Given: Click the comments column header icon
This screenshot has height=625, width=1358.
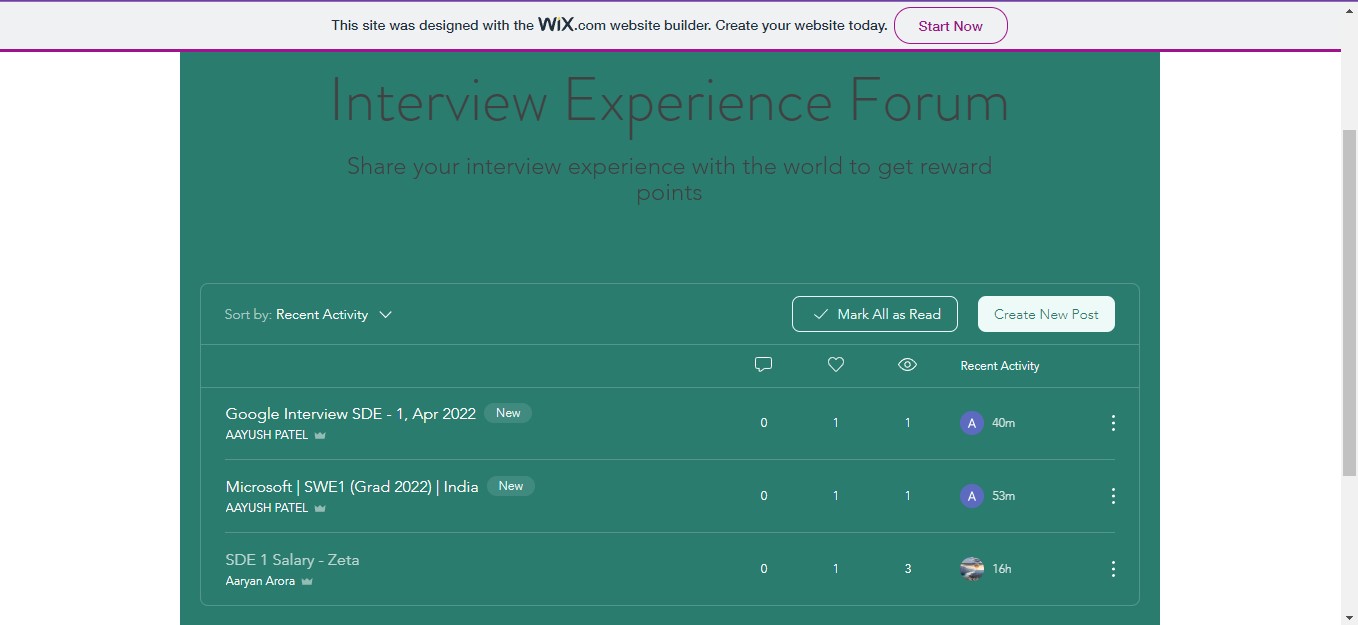Looking at the screenshot, I should click(x=764, y=365).
